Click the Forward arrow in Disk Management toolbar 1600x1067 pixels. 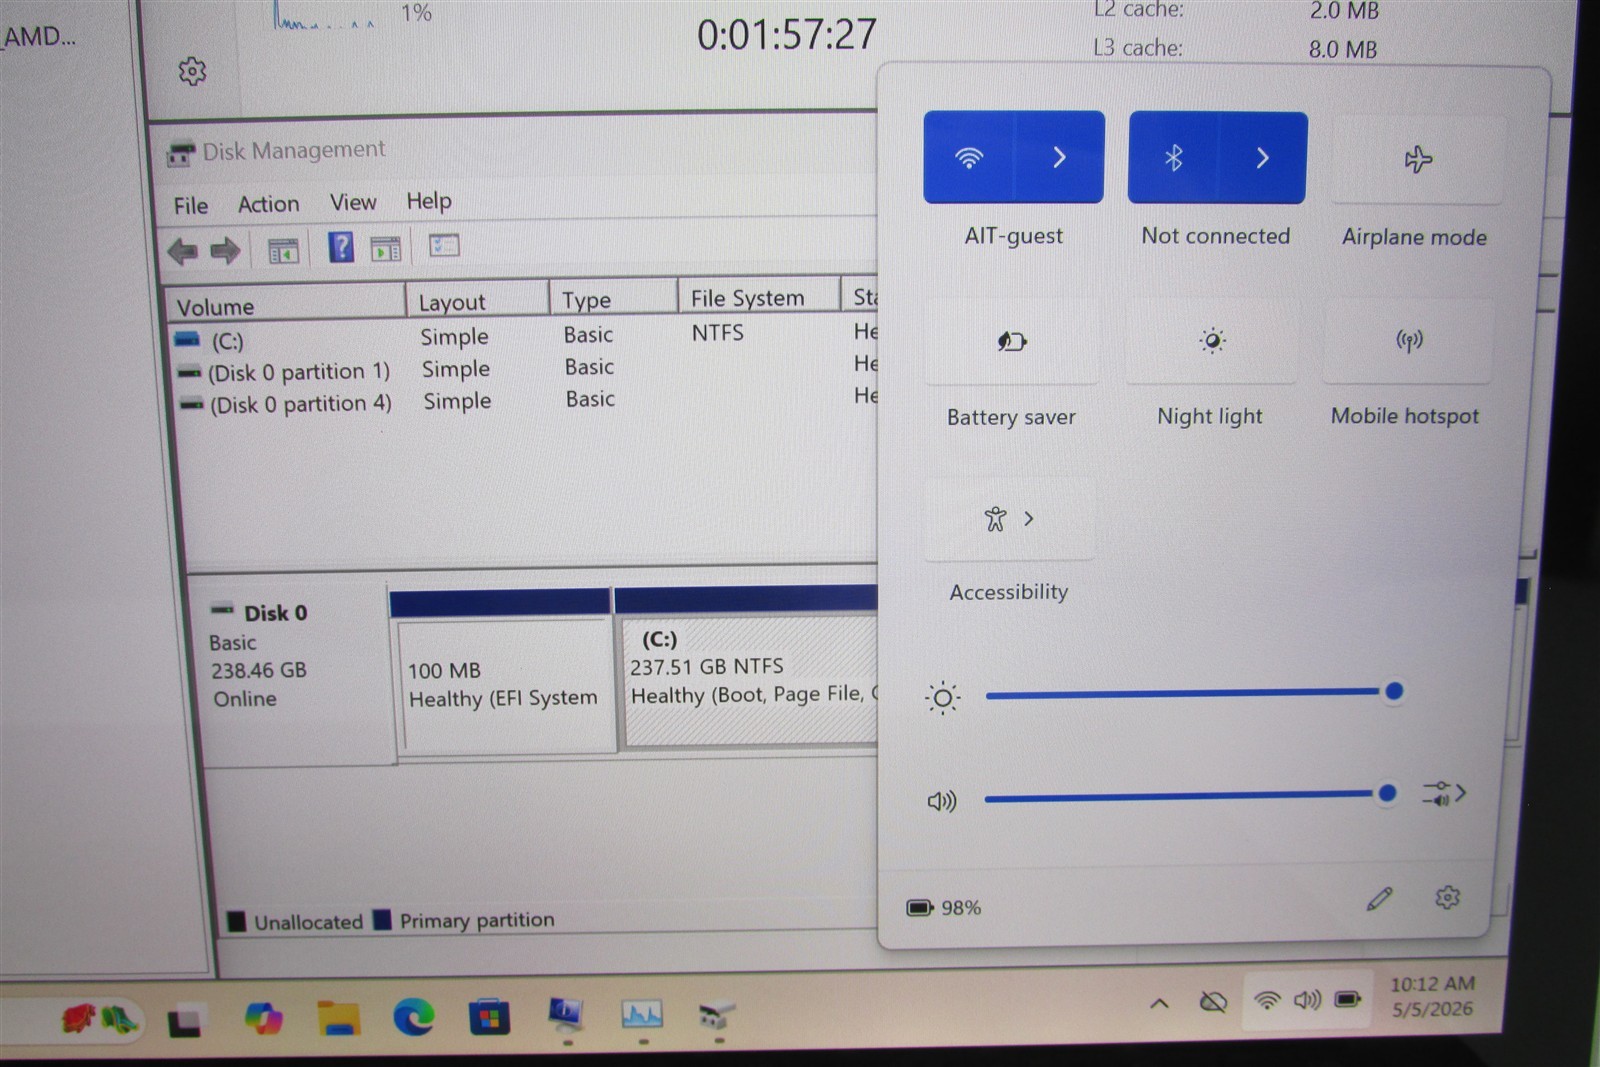[x=225, y=250]
